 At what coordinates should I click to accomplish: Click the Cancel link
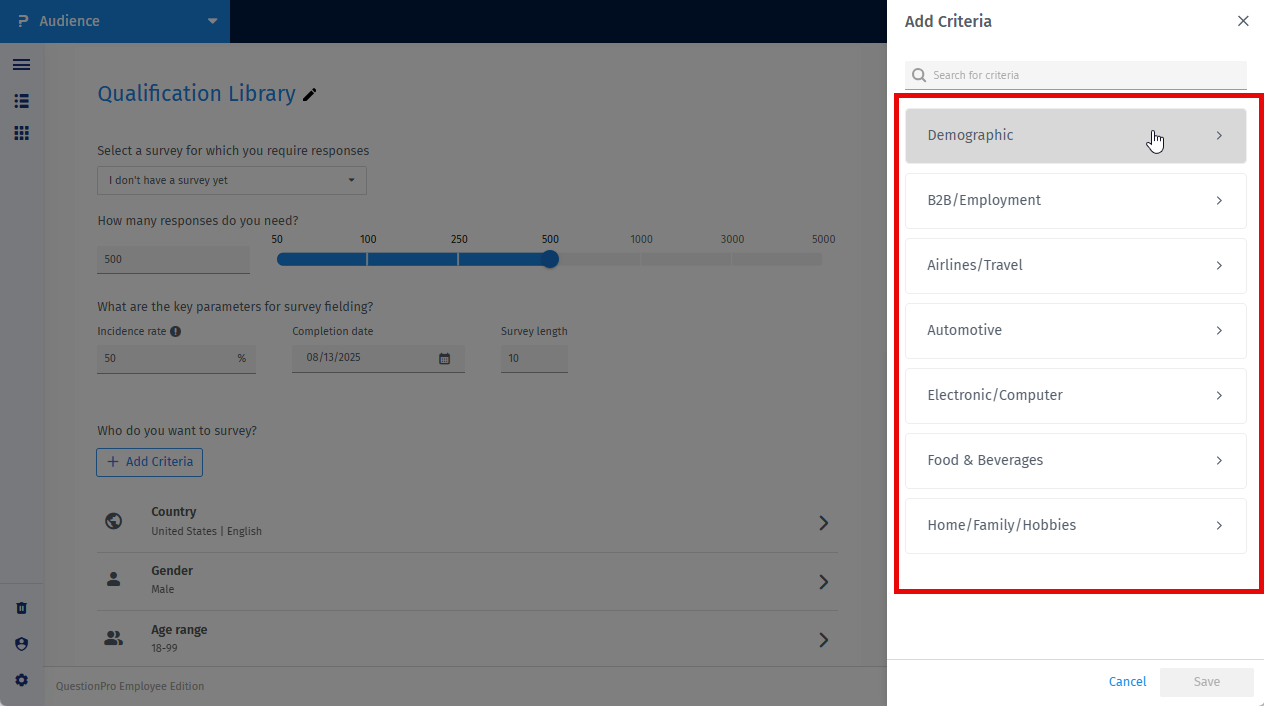pyautogui.click(x=1127, y=682)
